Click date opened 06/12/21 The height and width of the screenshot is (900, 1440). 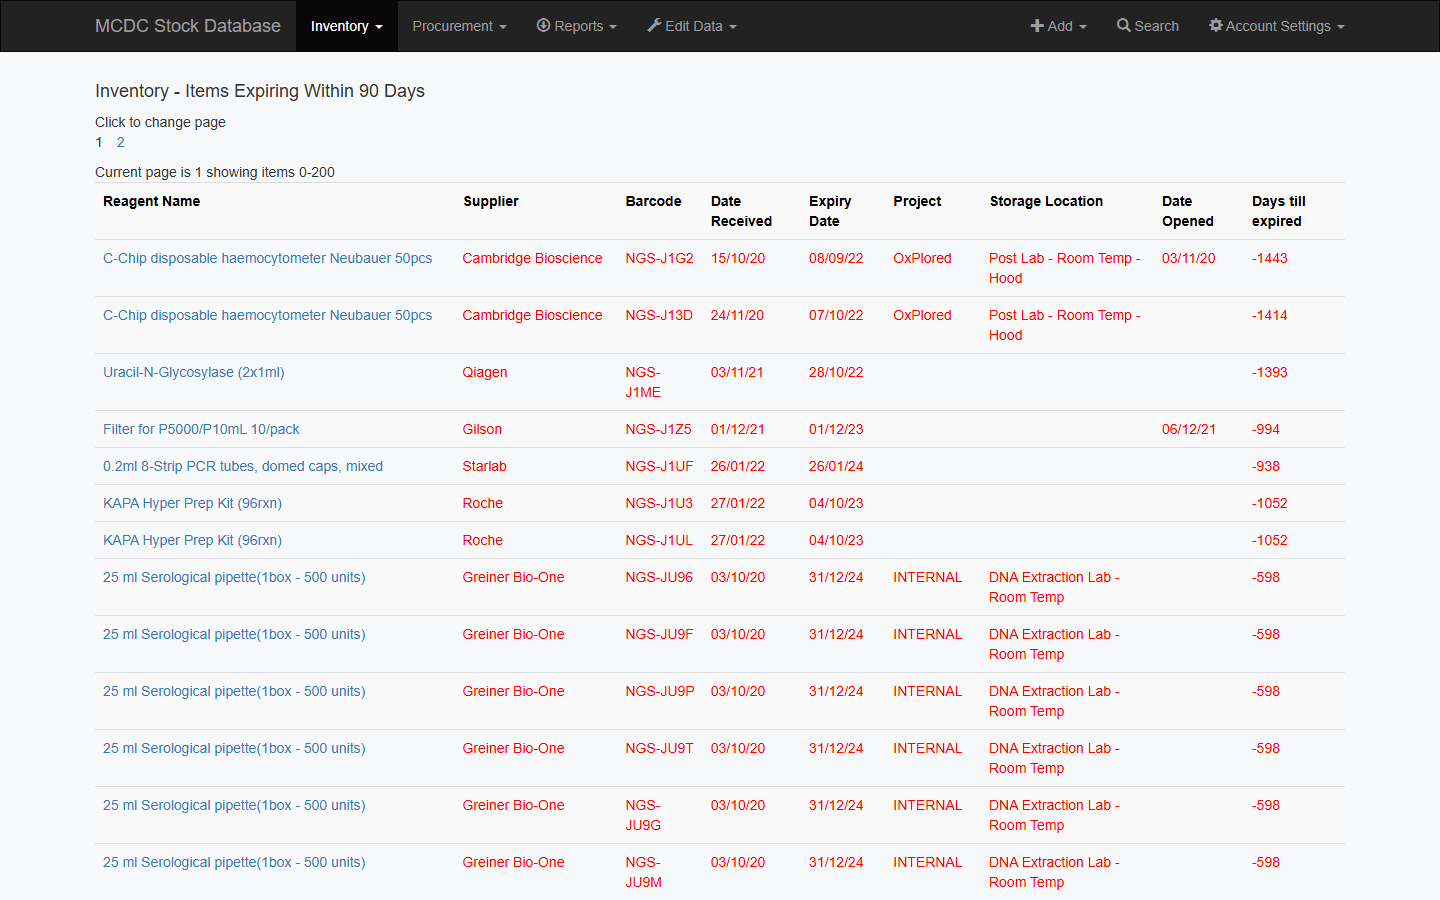tap(1189, 429)
